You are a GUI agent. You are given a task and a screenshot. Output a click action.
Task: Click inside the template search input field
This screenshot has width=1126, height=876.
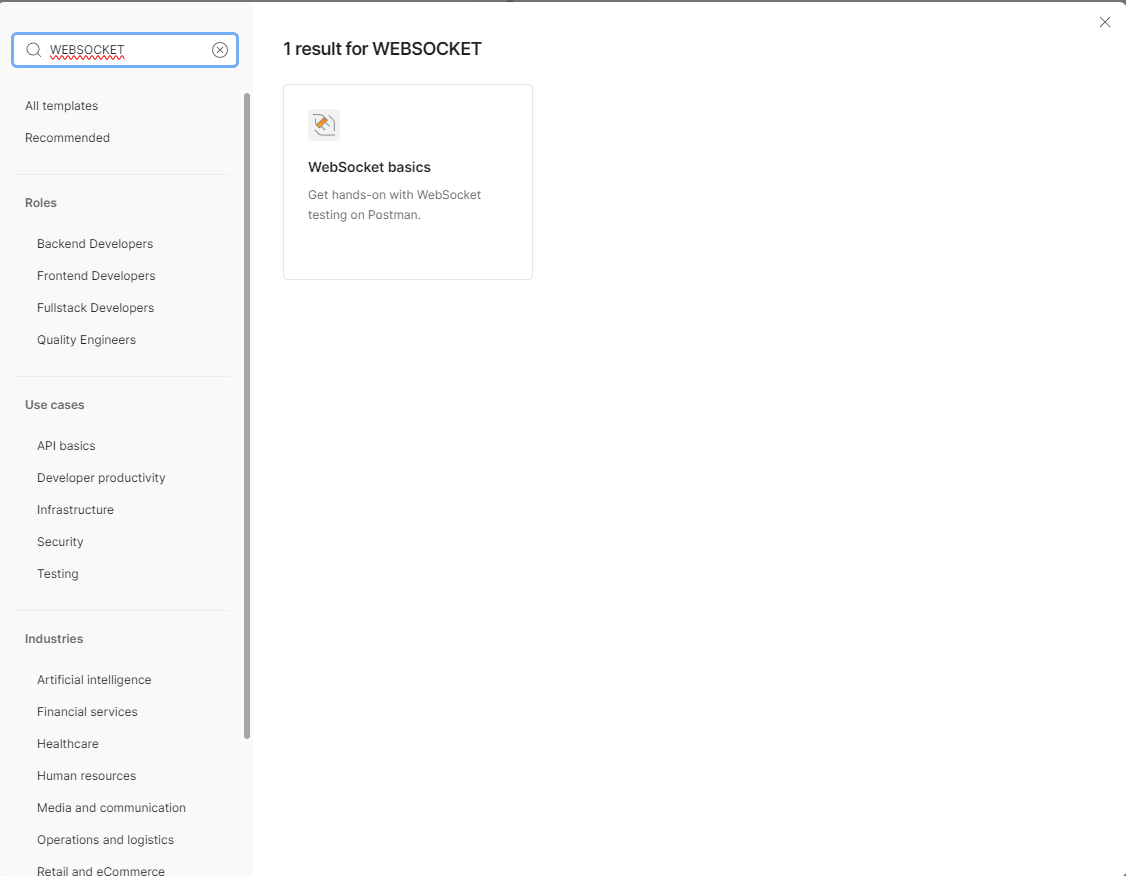point(120,49)
